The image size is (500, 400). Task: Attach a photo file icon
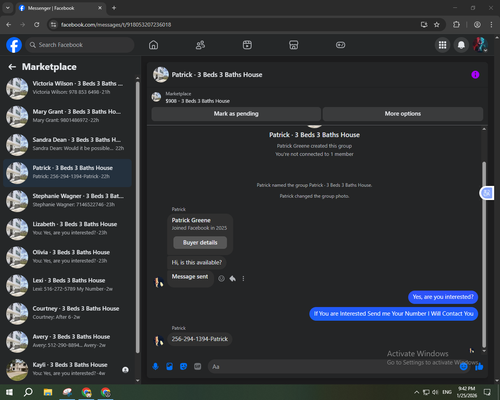click(x=169, y=367)
